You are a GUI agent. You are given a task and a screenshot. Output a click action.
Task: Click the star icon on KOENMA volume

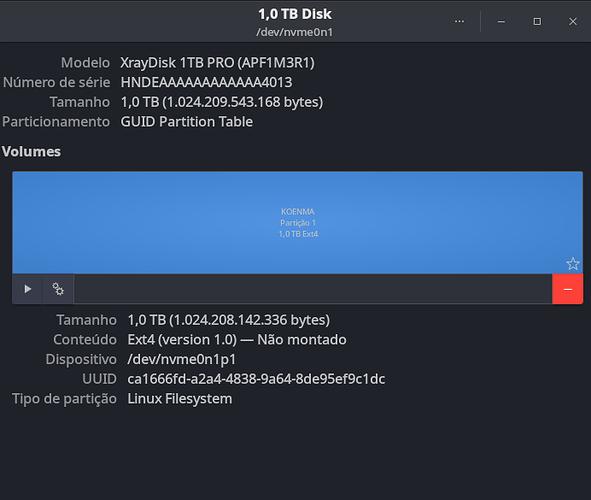(573, 264)
